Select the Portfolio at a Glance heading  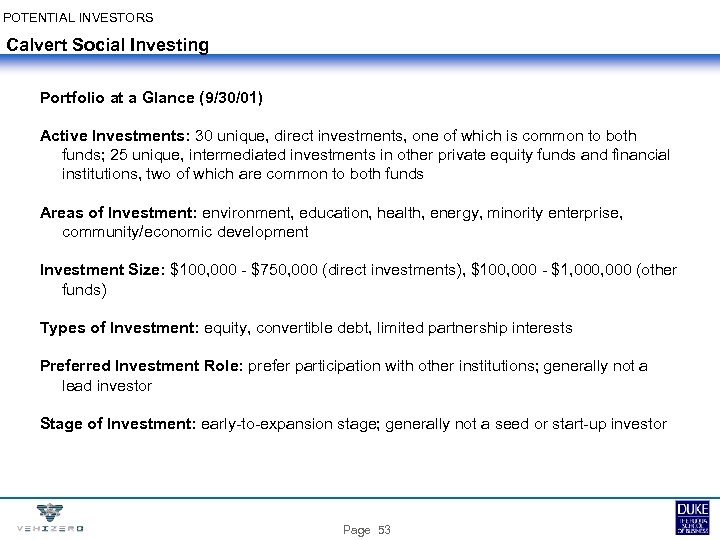[153, 99]
